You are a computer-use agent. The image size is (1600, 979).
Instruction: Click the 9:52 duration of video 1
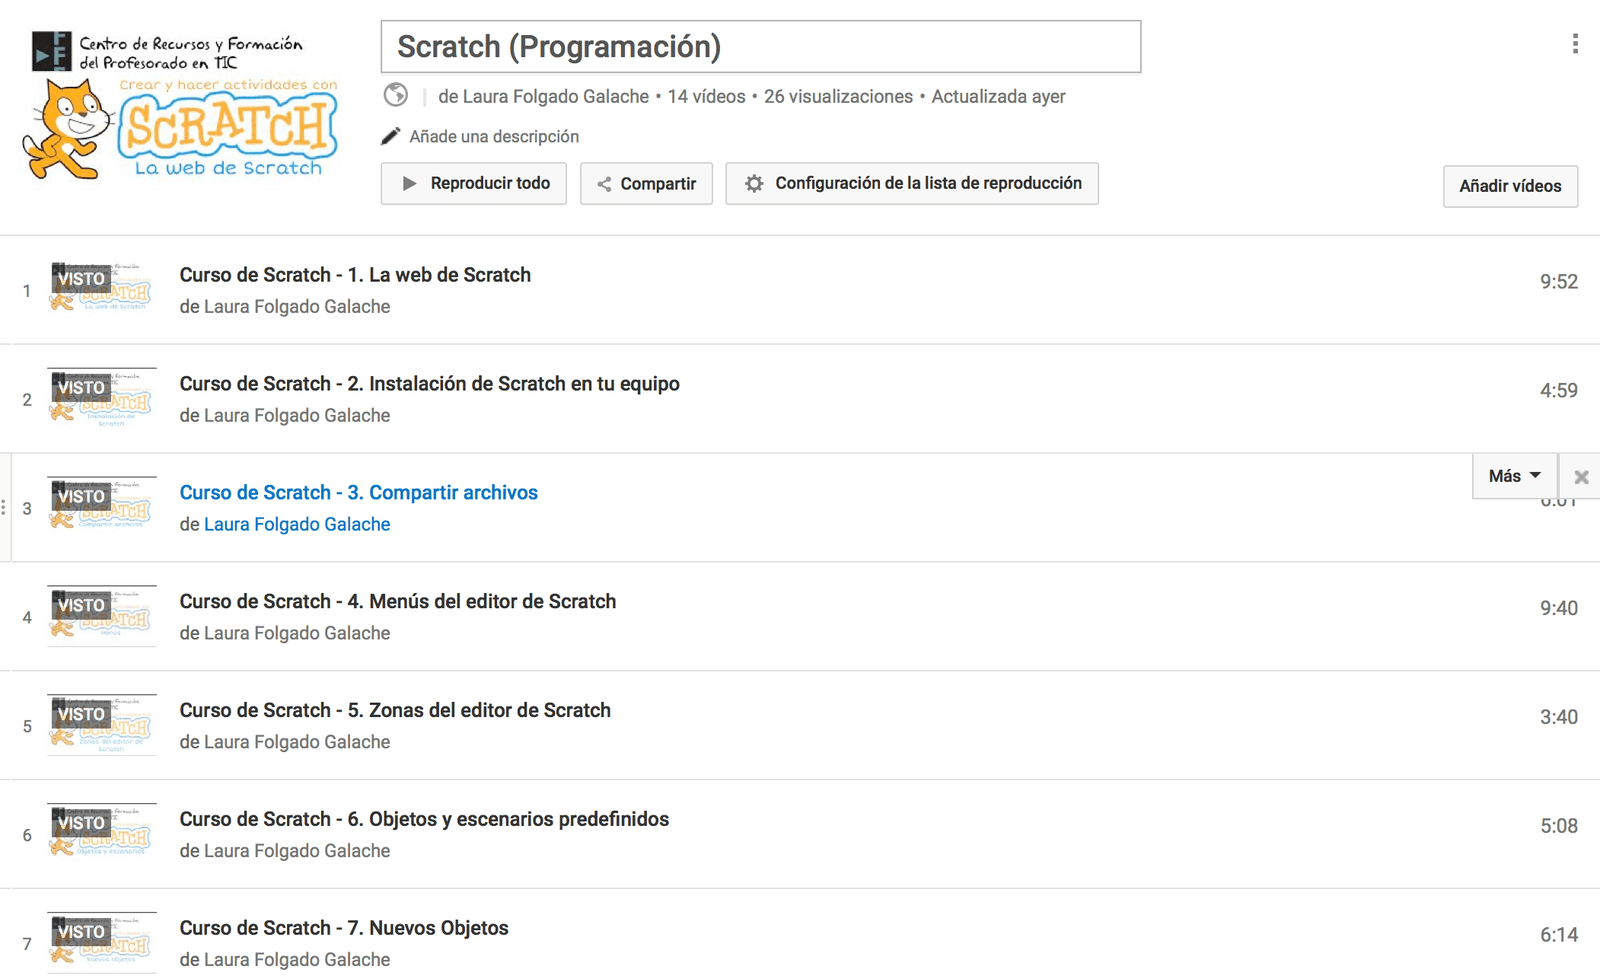click(x=1558, y=282)
